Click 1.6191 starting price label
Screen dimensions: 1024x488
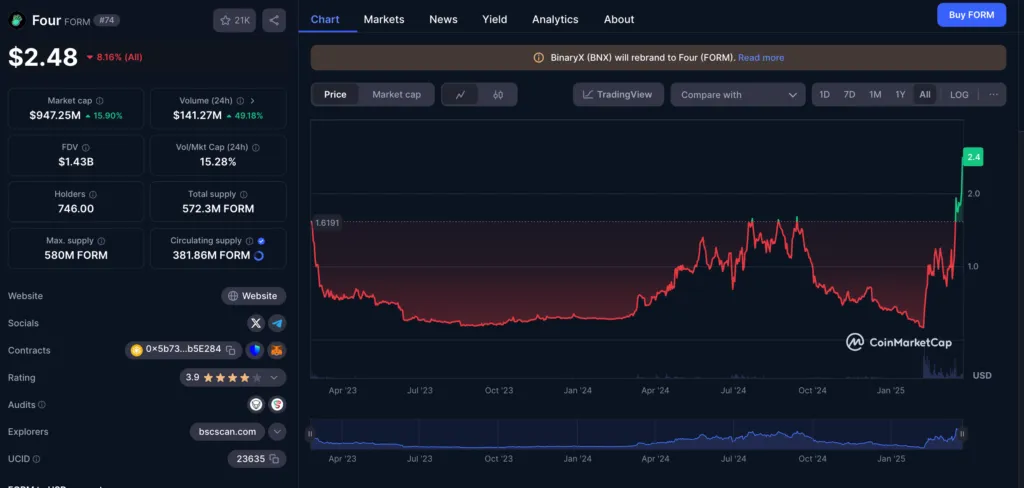326,223
